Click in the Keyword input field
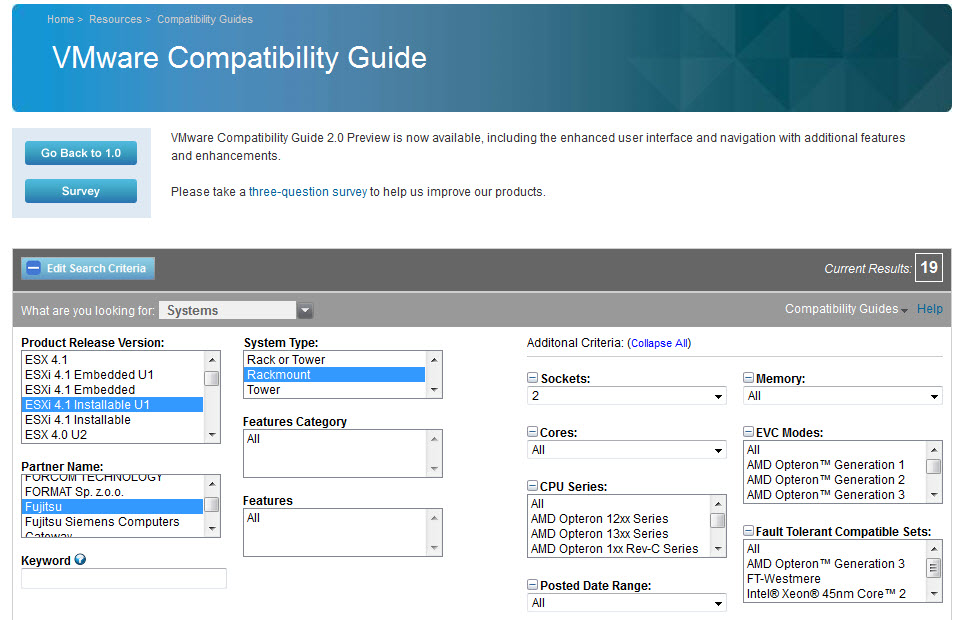This screenshot has width=973, height=620. click(x=124, y=578)
